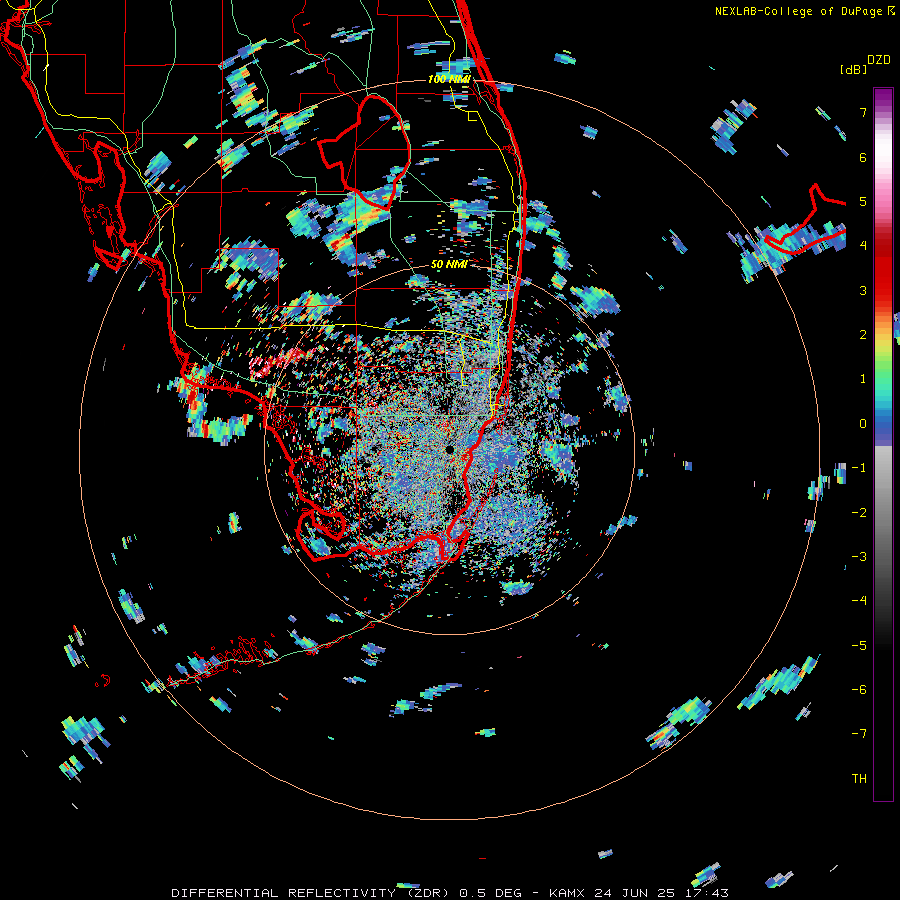Click the 100 NMI range ring label
The height and width of the screenshot is (900, 900).
449,79
